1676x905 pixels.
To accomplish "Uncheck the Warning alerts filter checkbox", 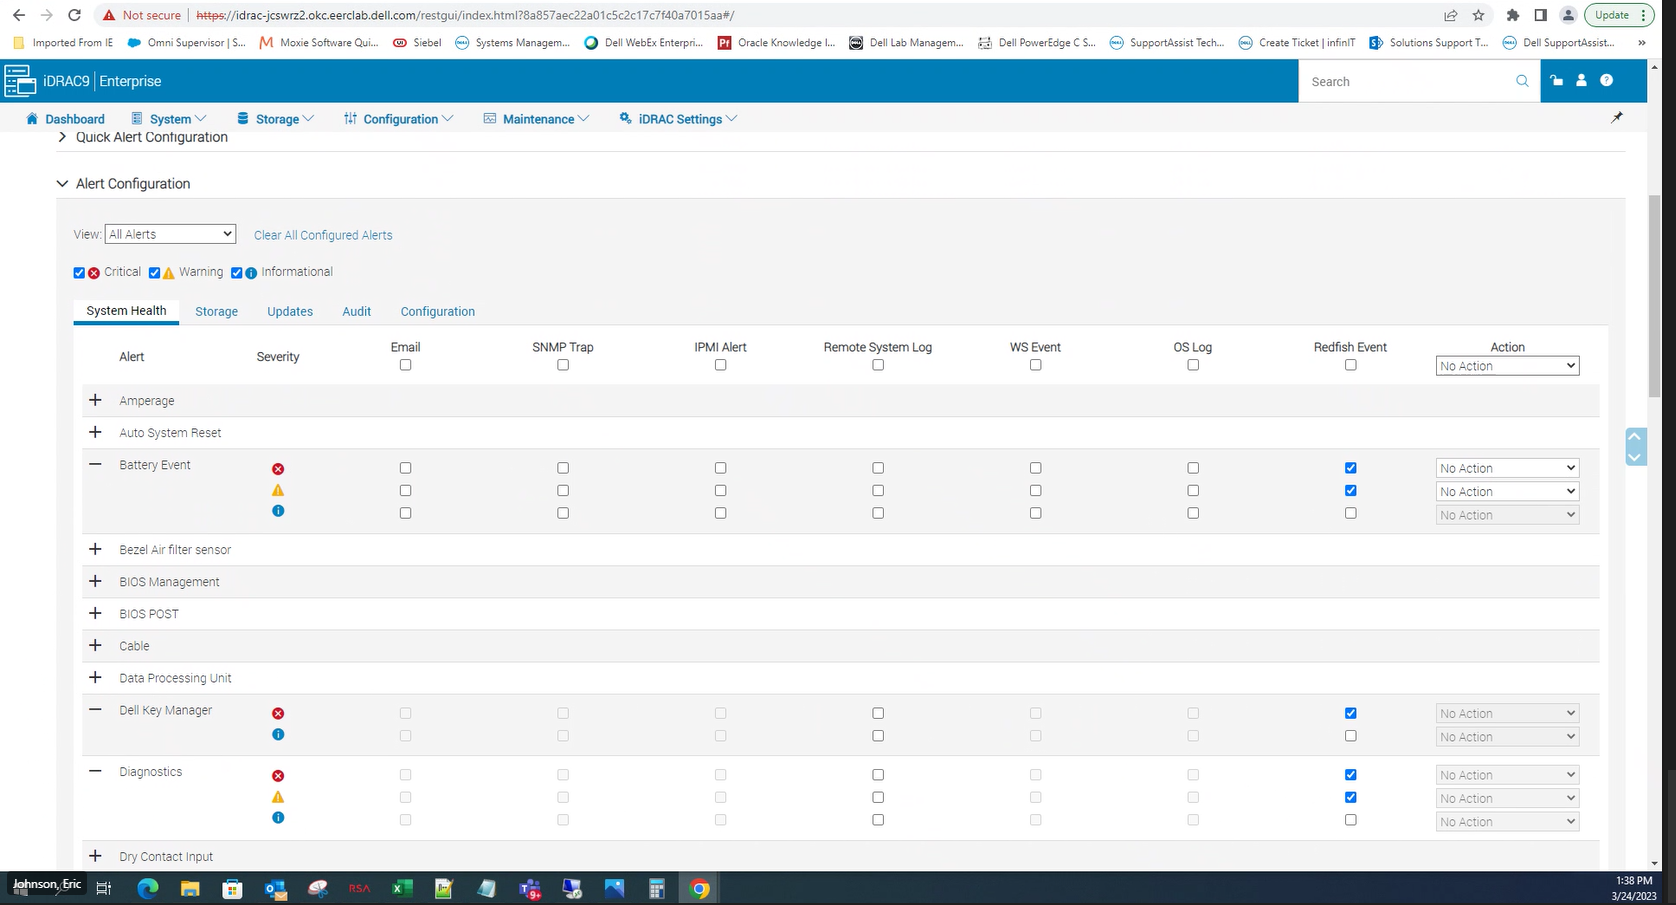I will pyautogui.click(x=154, y=272).
